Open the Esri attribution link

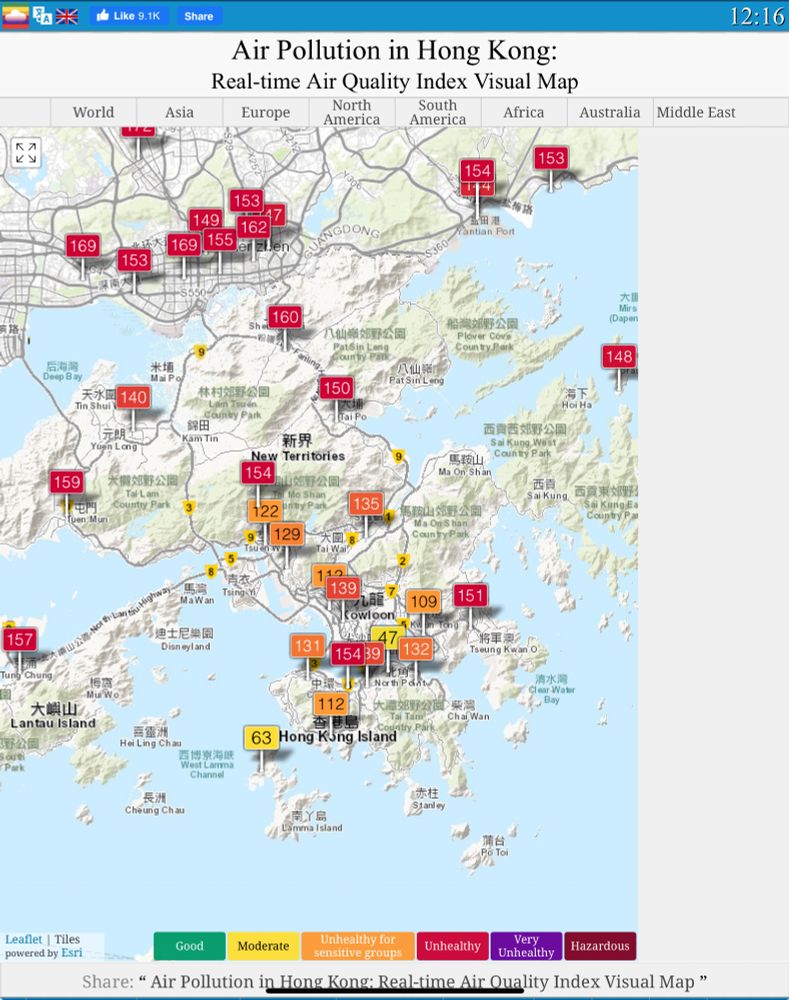pos(71,953)
